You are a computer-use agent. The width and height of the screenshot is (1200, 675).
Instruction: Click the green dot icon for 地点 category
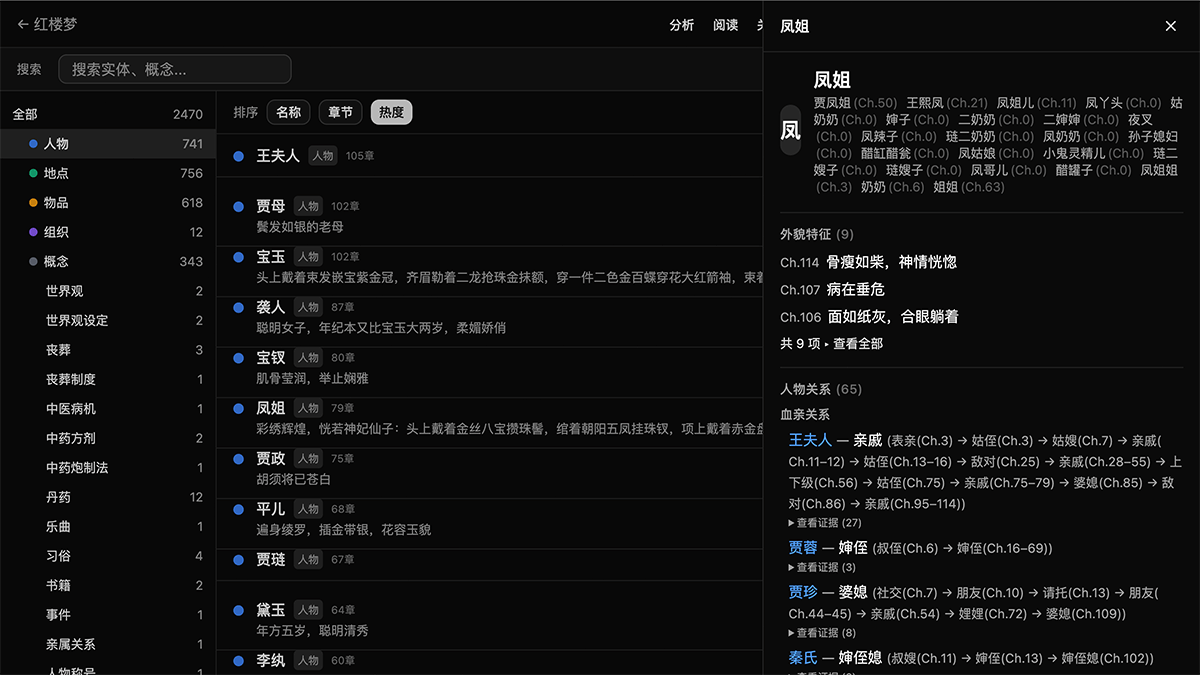click(32, 171)
